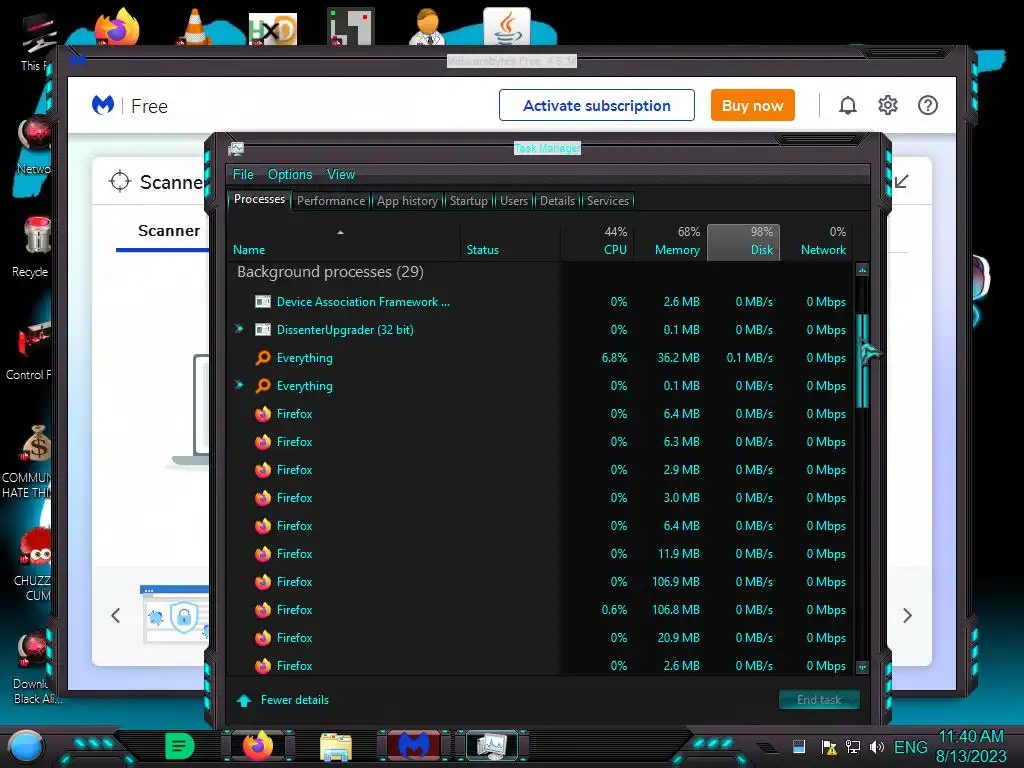Select the Scanner tab in Malwarebytes
The image size is (1024, 768).
click(168, 231)
